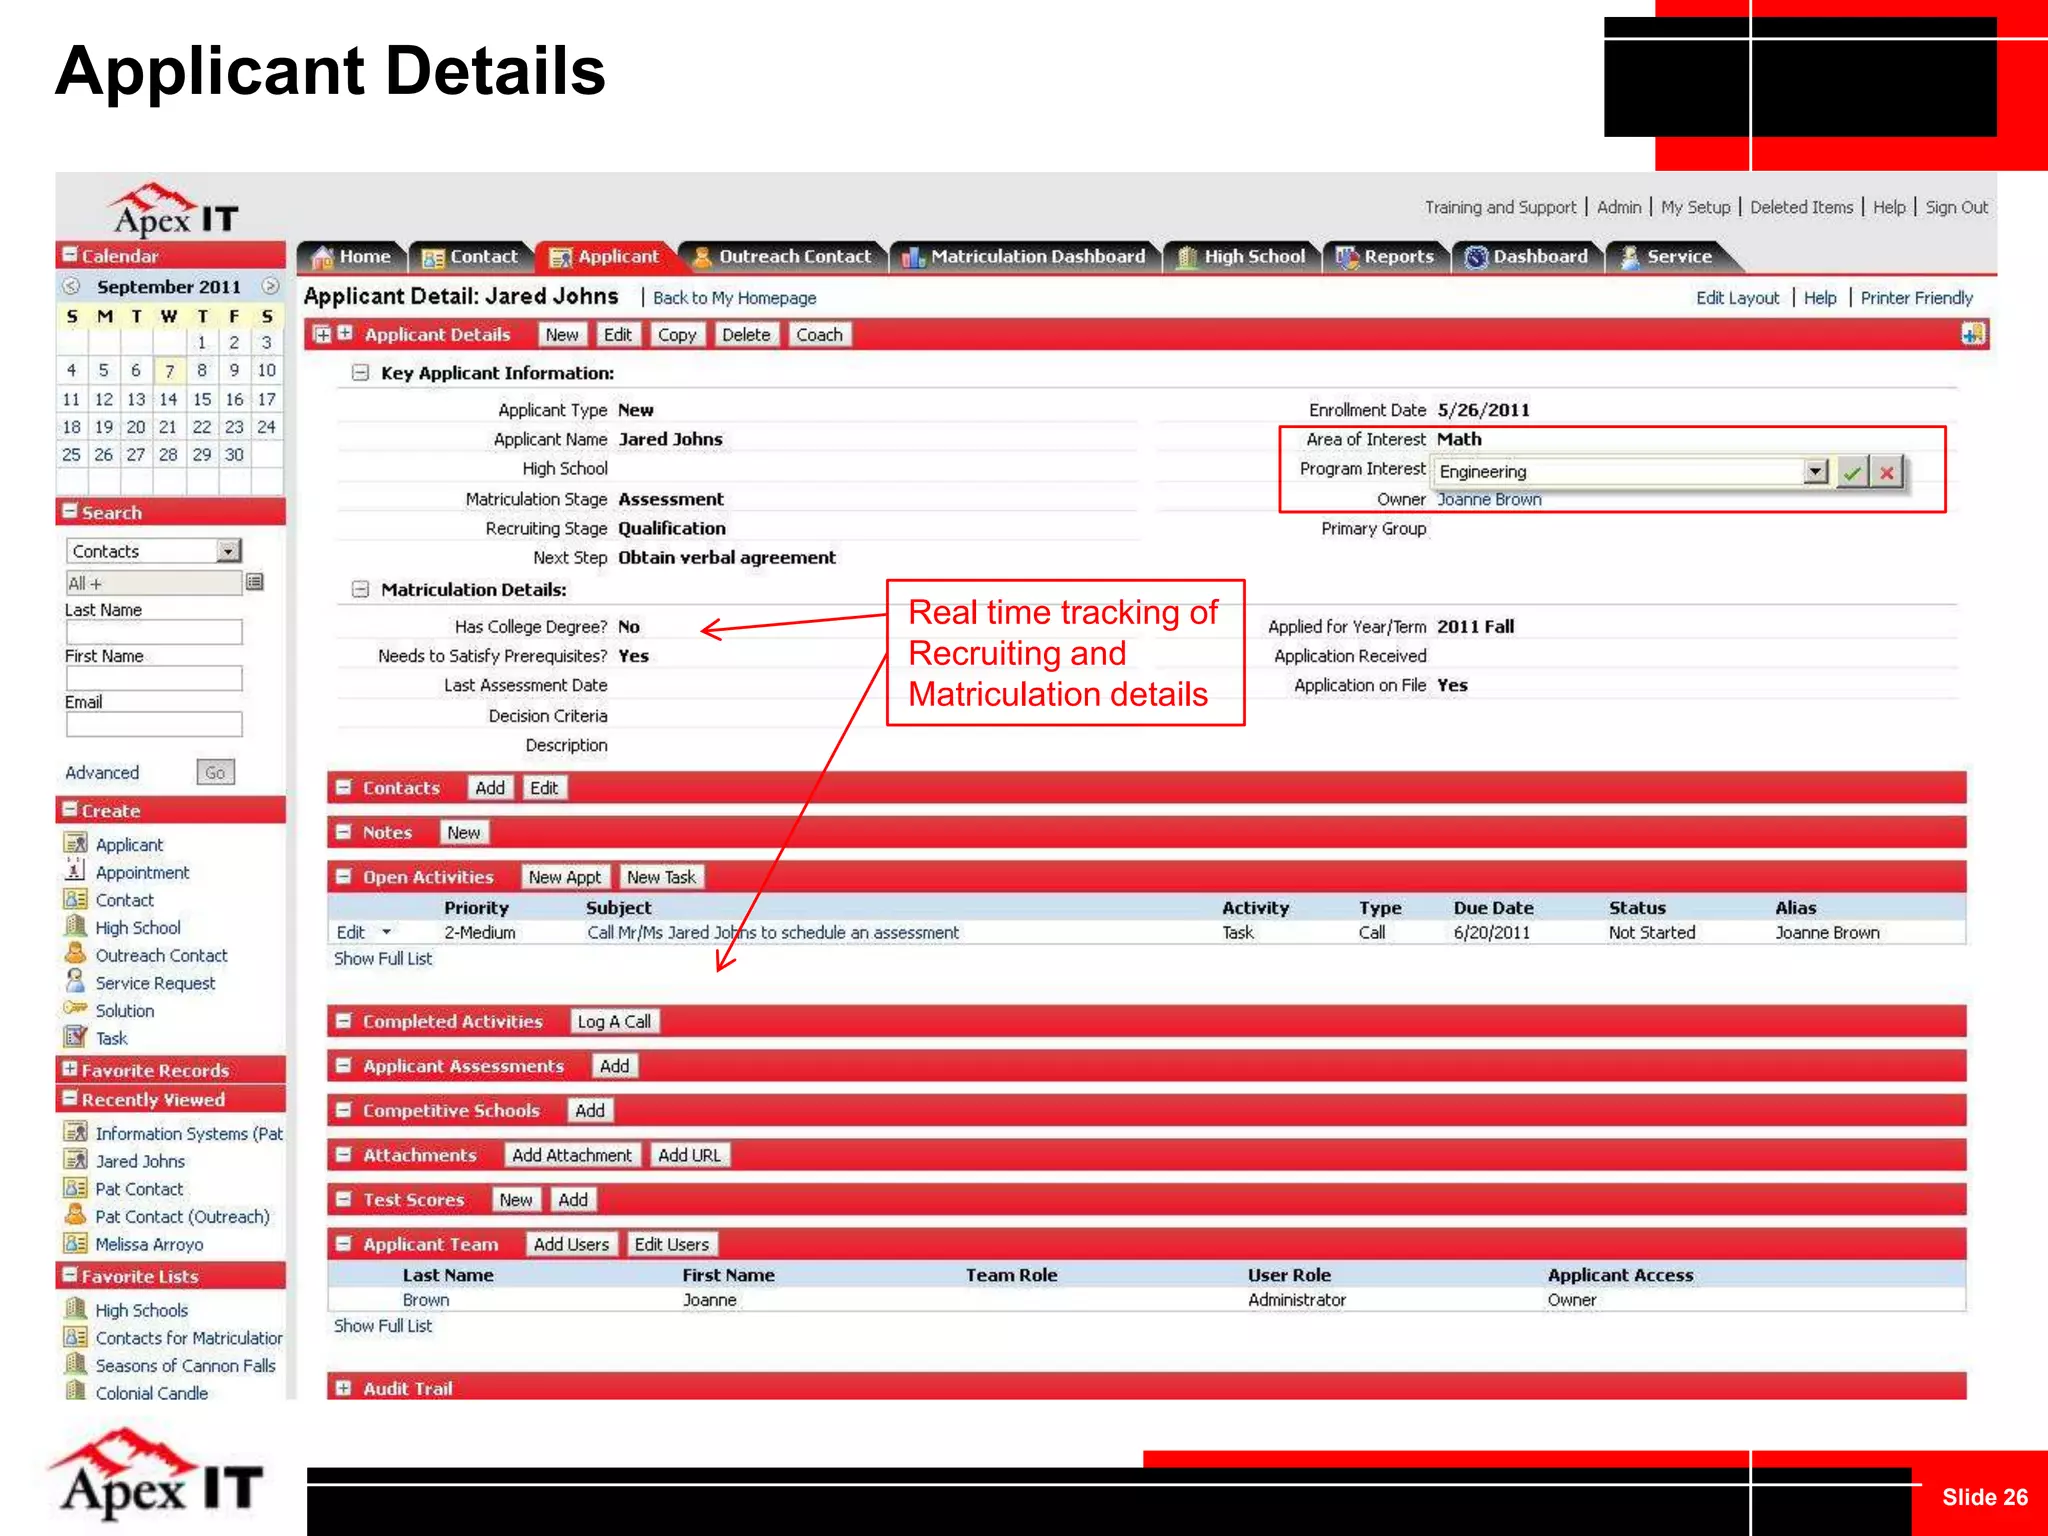Click the Pat Contact (Outreach) icon

tap(75, 1215)
